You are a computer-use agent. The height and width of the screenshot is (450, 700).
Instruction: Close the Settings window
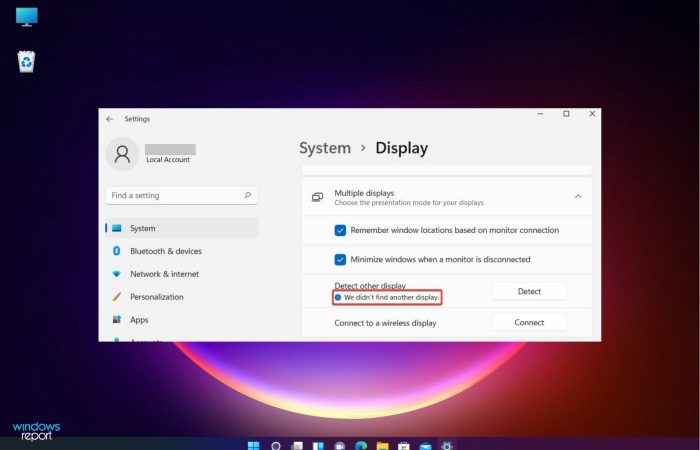(x=592, y=114)
